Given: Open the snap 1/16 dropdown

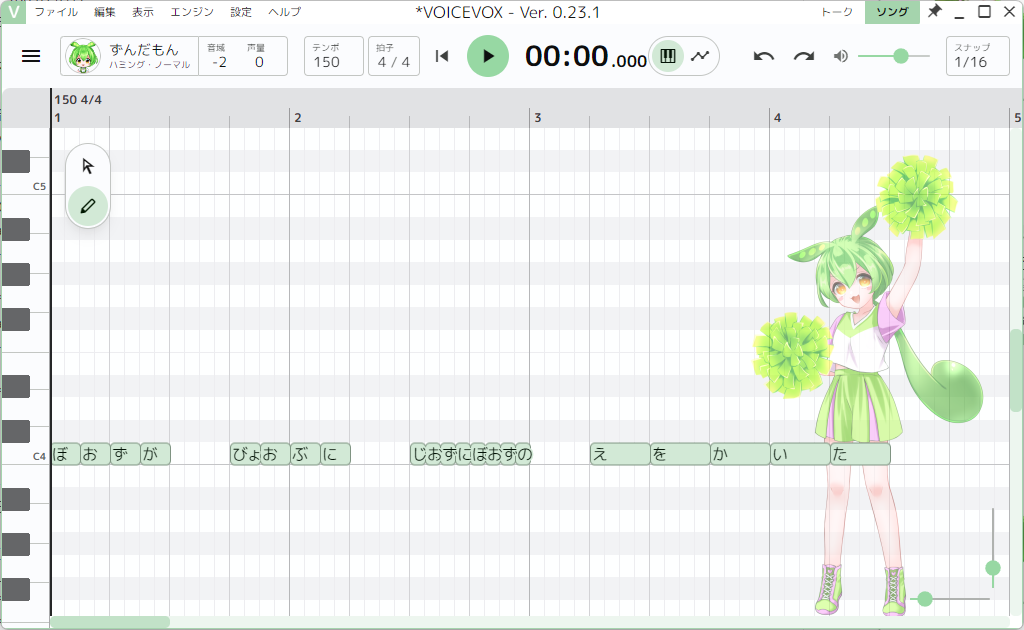Looking at the screenshot, I should click(x=978, y=56).
